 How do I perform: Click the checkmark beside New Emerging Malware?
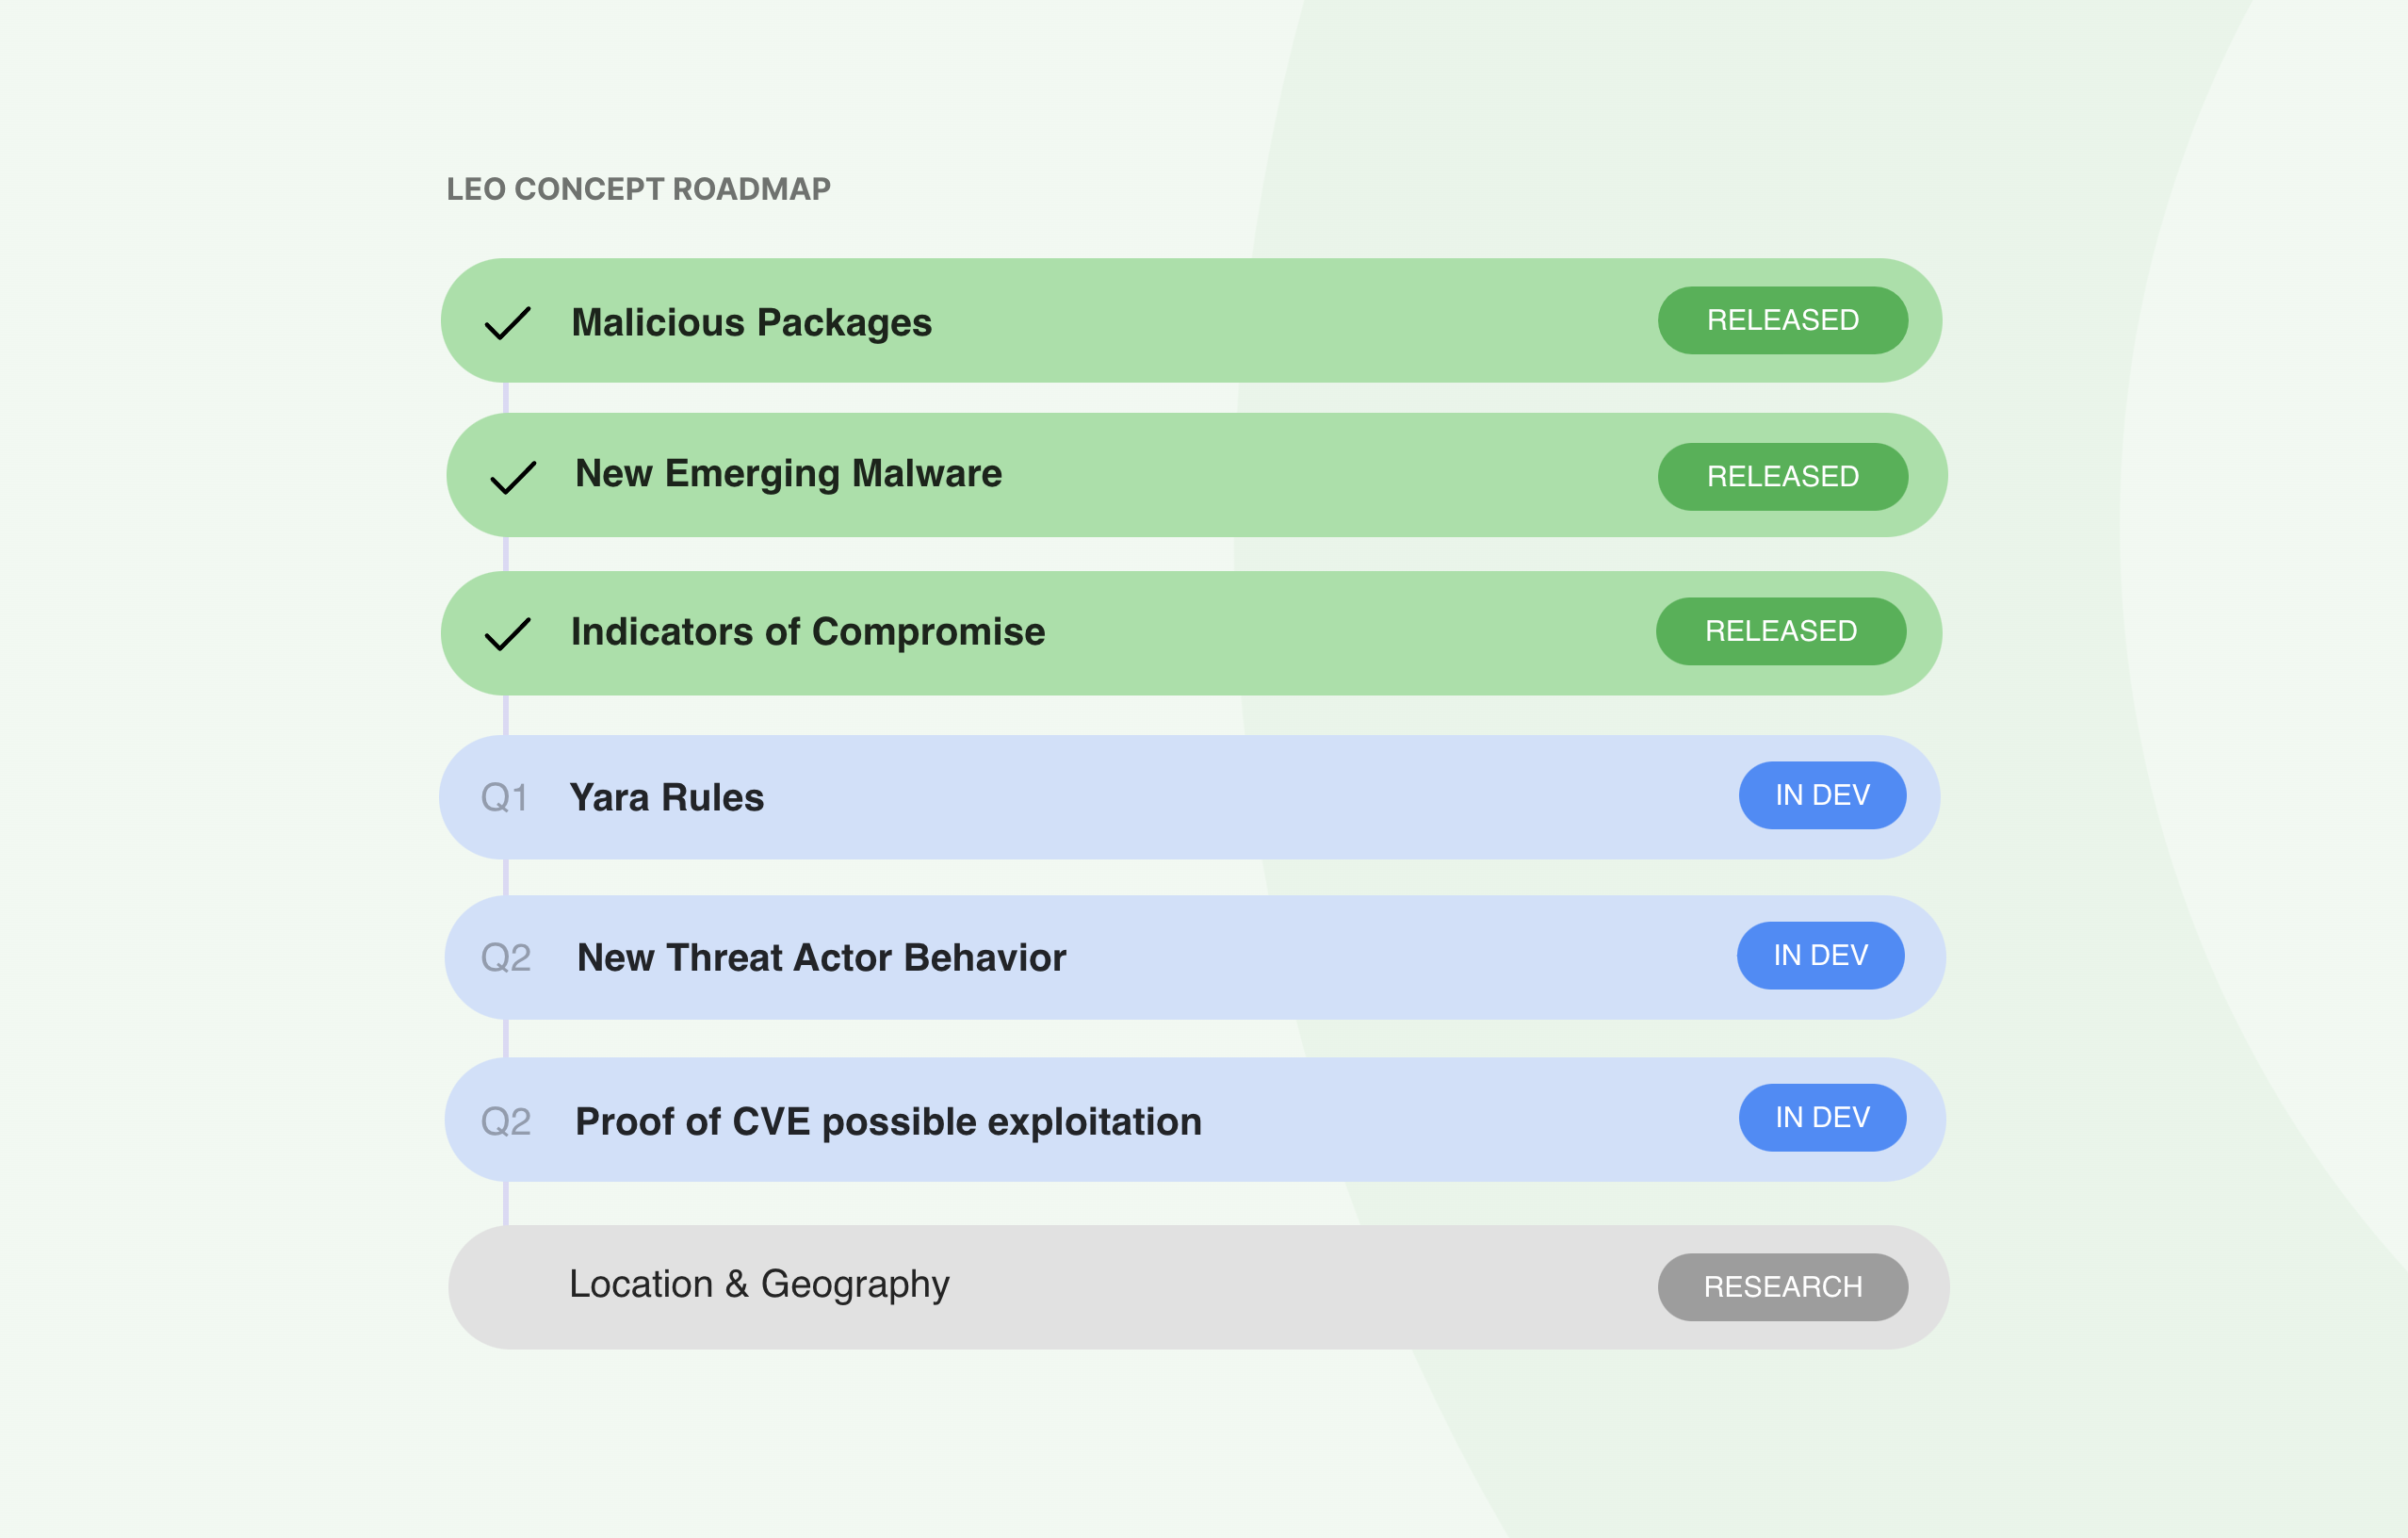click(513, 477)
